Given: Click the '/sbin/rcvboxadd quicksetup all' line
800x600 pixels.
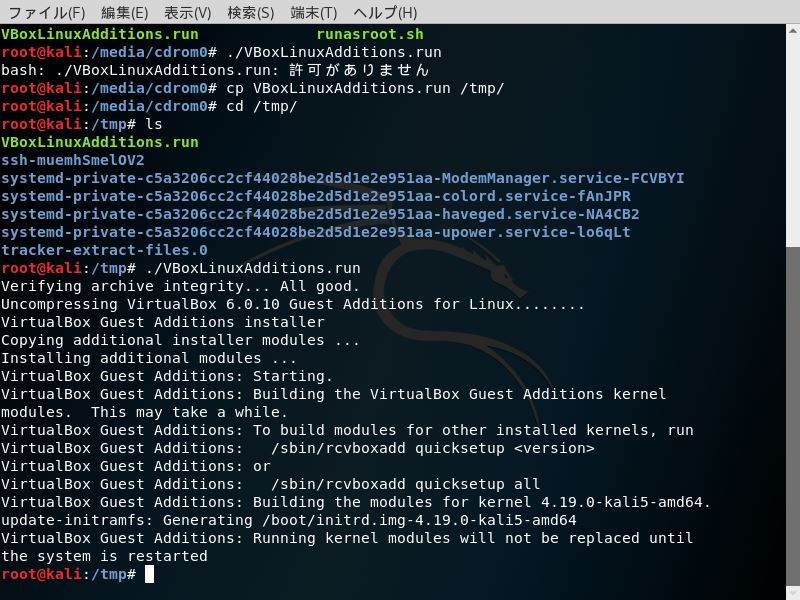Looking at the screenshot, I should (270, 484).
